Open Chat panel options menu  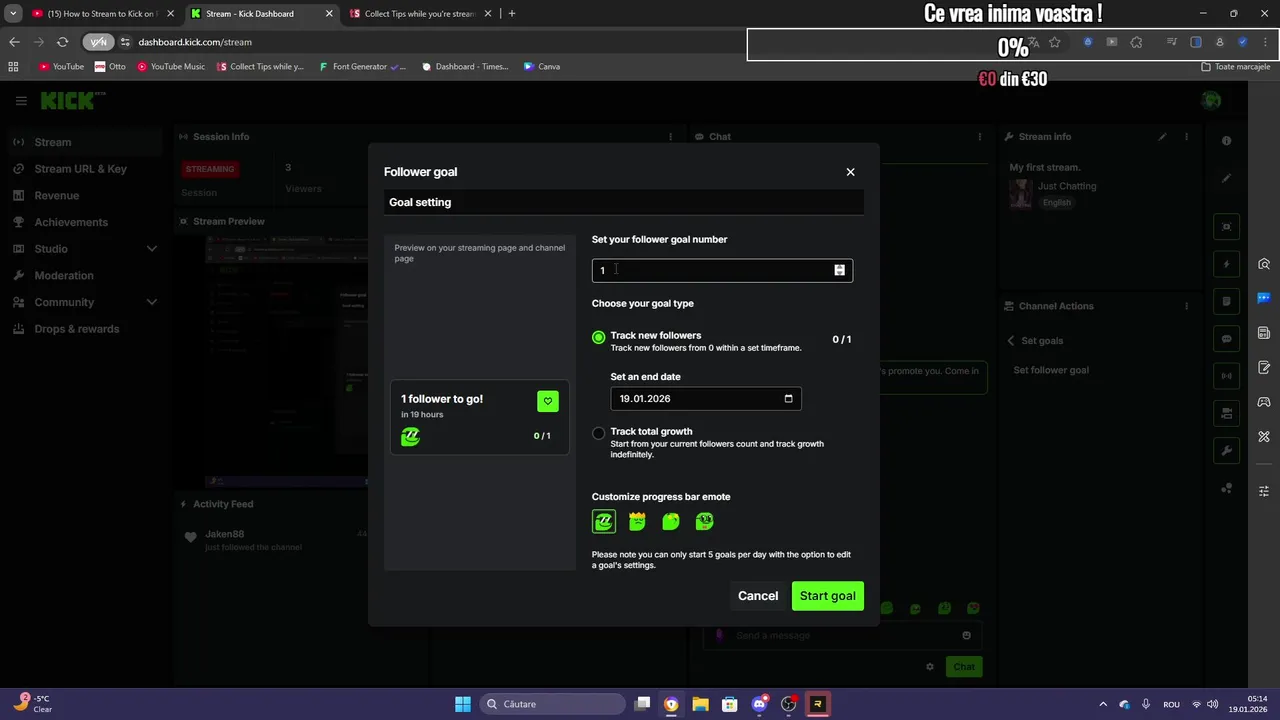pos(979,137)
